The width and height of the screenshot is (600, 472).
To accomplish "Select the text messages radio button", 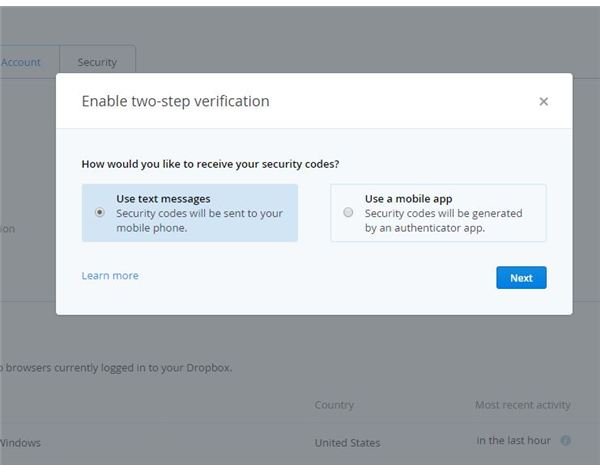I will (x=99, y=212).
